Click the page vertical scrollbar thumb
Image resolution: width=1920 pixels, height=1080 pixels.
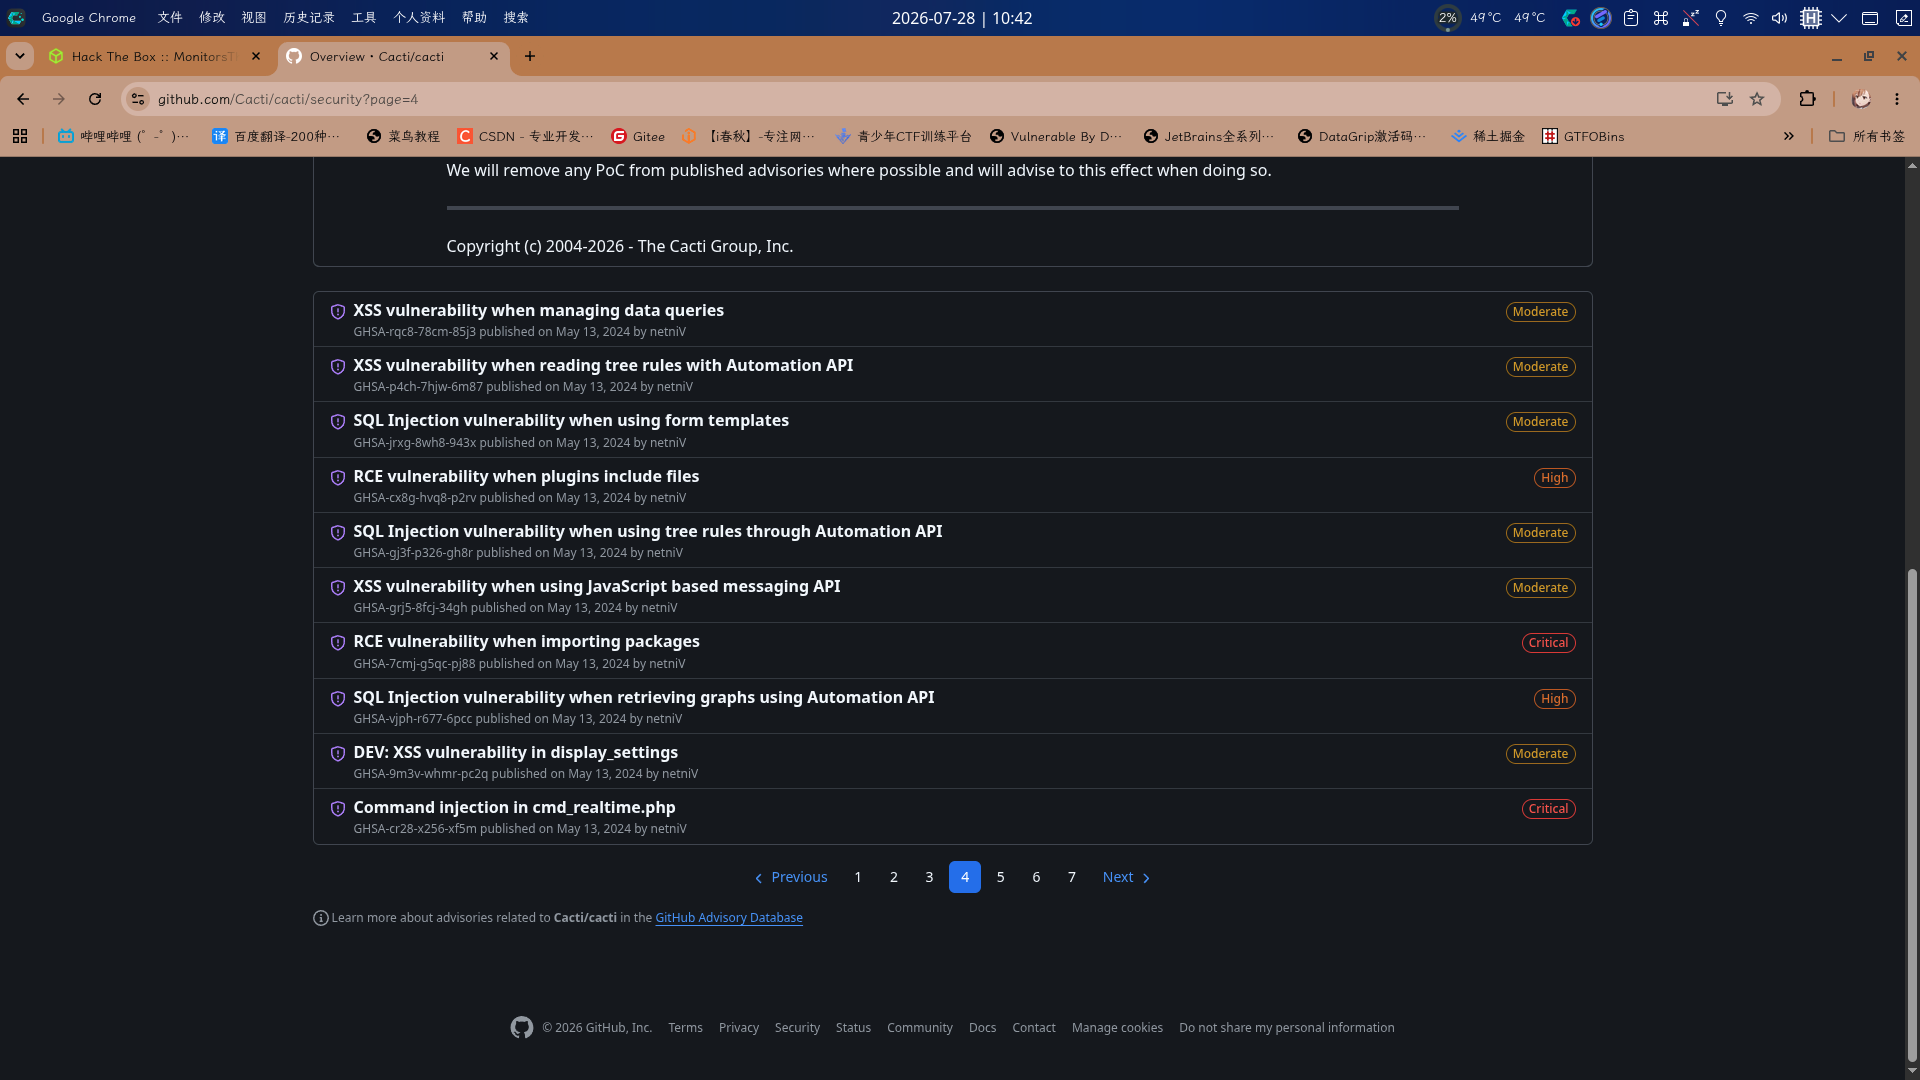tap(1912, 815)
